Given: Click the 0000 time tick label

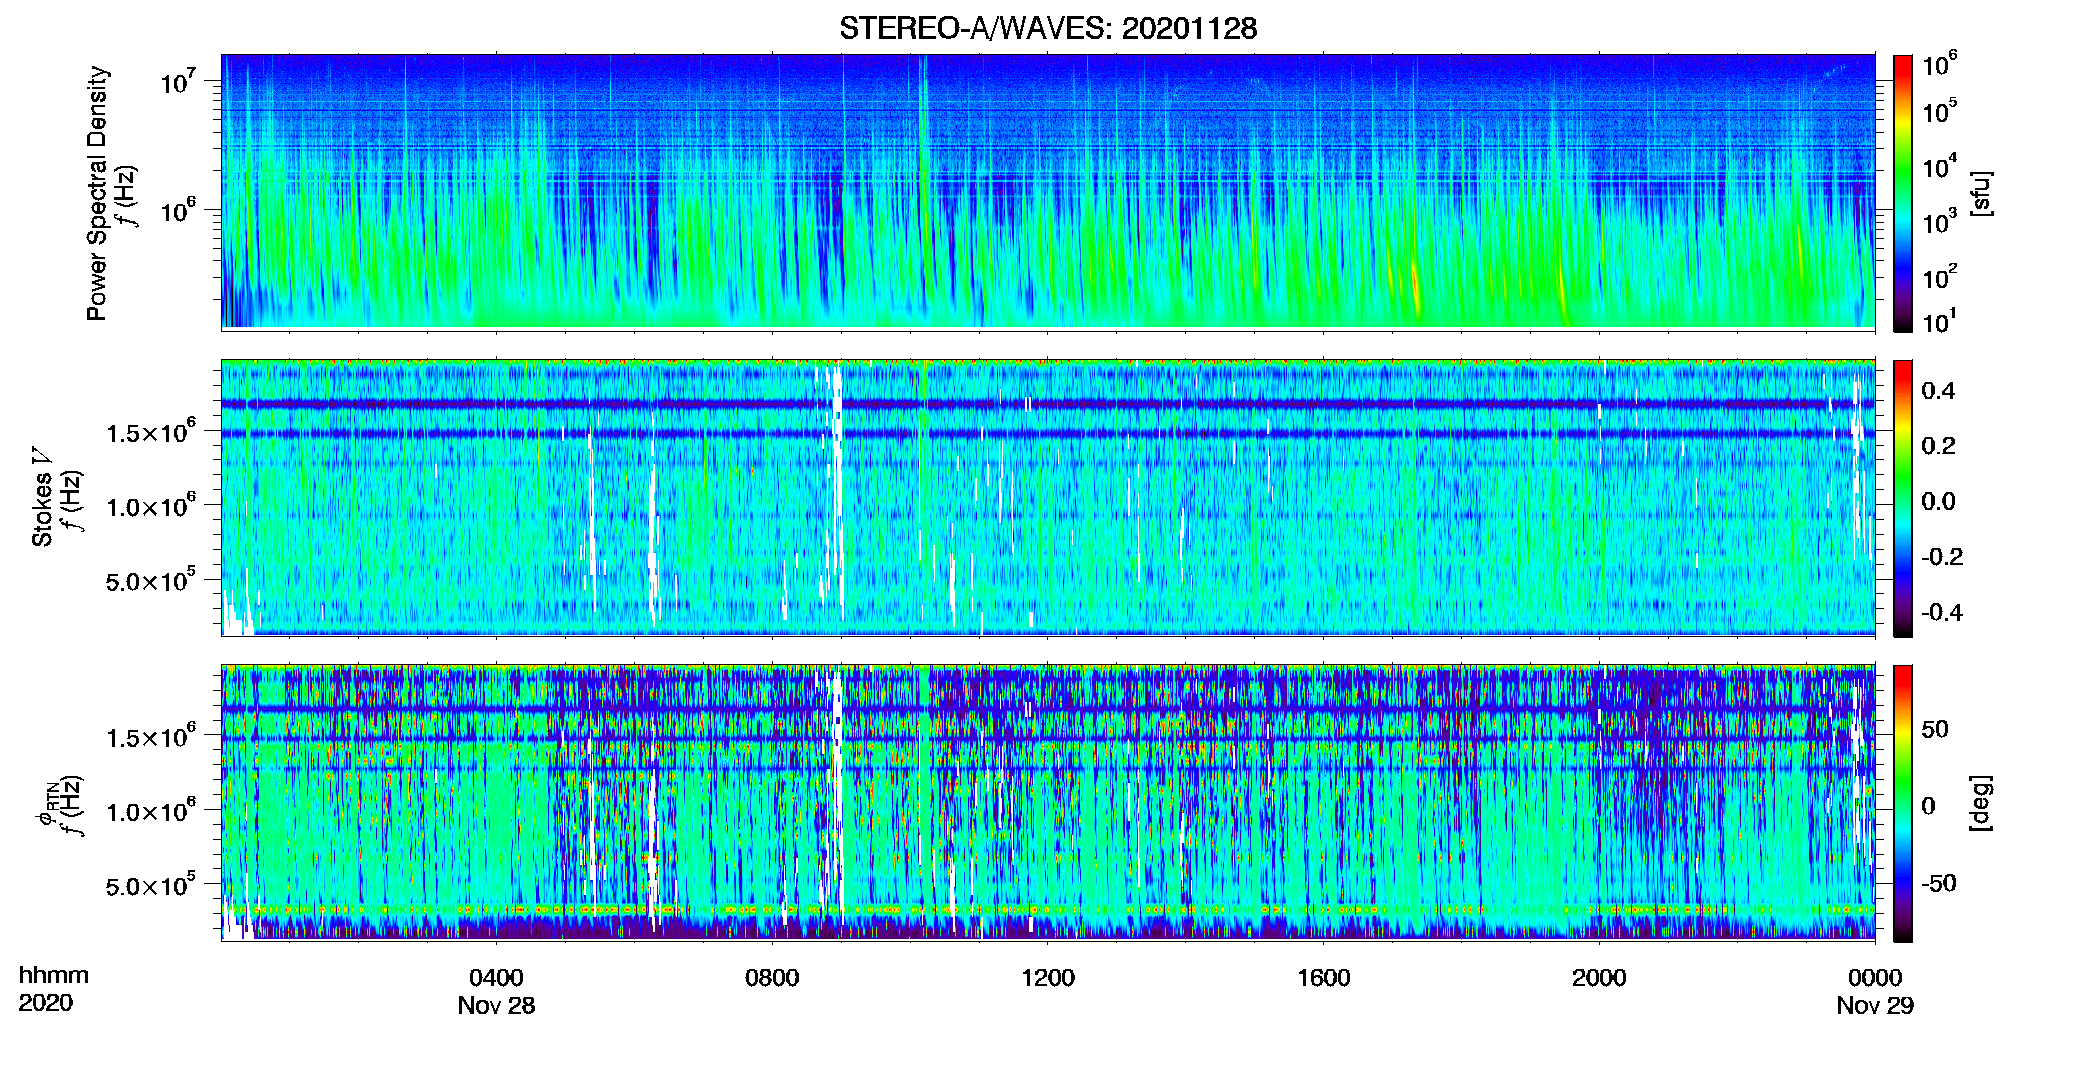Looking at the screenshot, I should pos(1875,978).
